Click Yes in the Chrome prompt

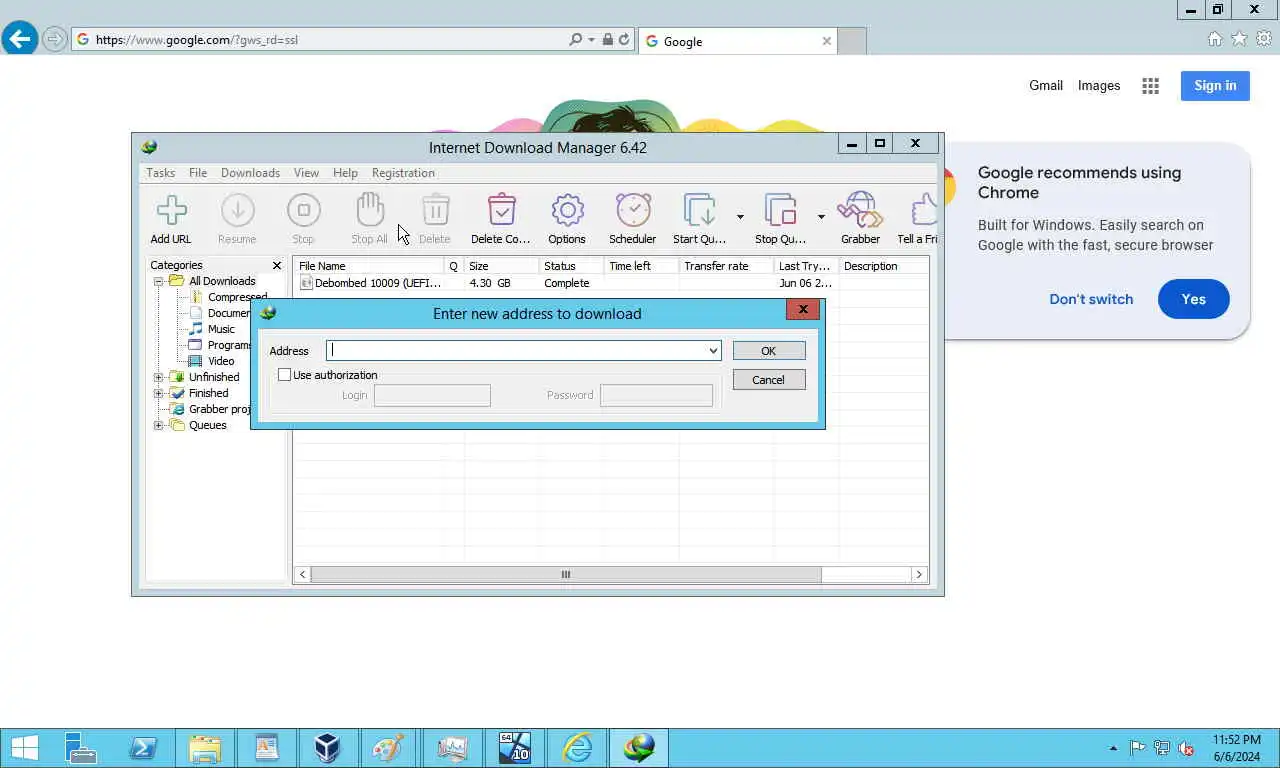coord(1194,299)
